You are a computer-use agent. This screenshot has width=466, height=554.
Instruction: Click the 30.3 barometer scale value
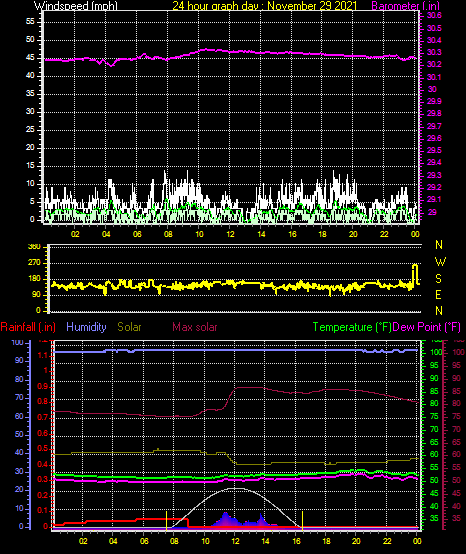pos(434,52)
